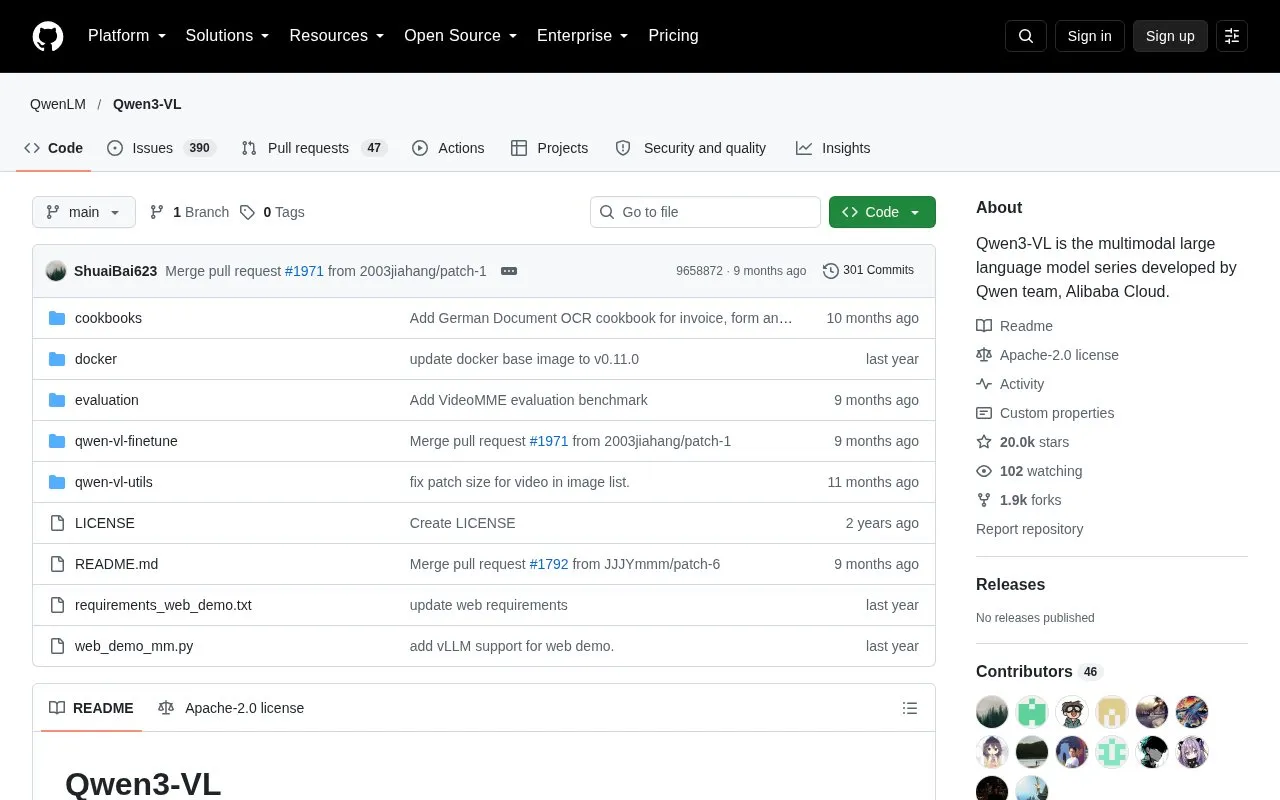1280x800 pixels.
Task: Open the Pricing link
Action: coord(673,36)
